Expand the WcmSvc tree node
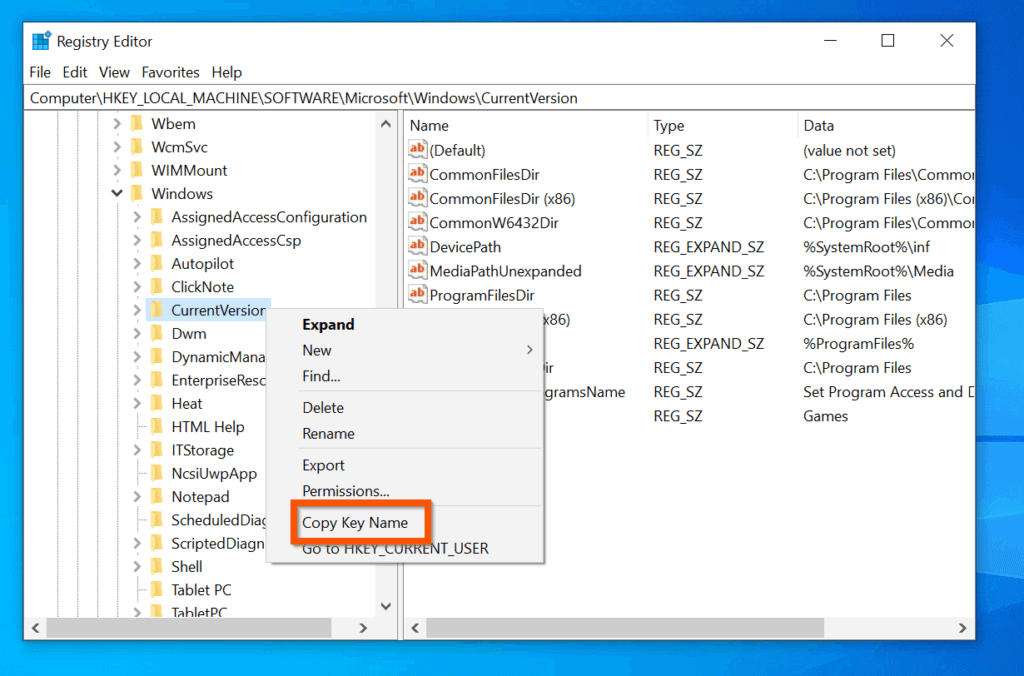This screenshot has height=676, width=1024. [x=117, y=147]
